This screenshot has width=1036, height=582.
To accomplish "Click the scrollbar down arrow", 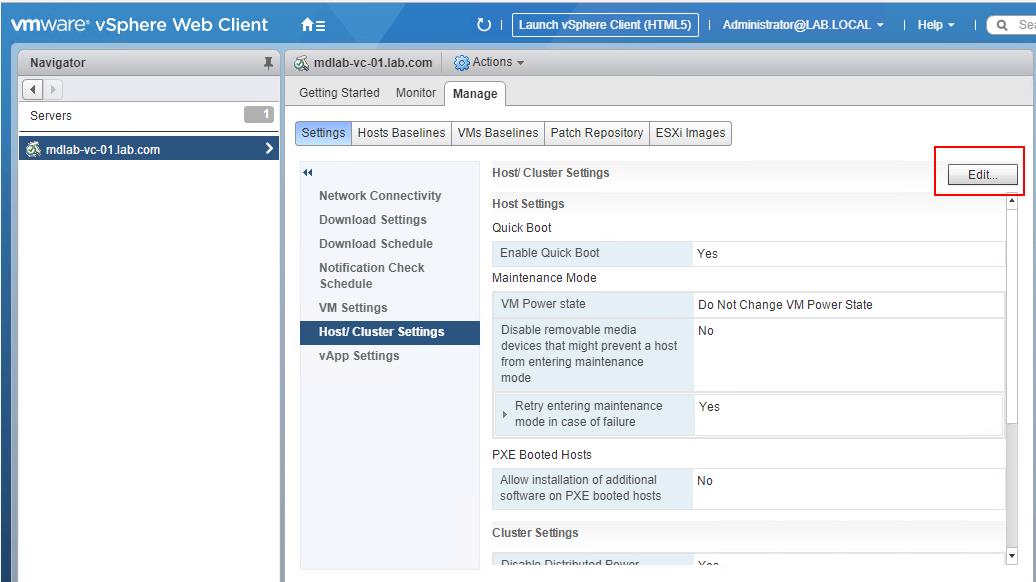I will [x=1012, y=556].
